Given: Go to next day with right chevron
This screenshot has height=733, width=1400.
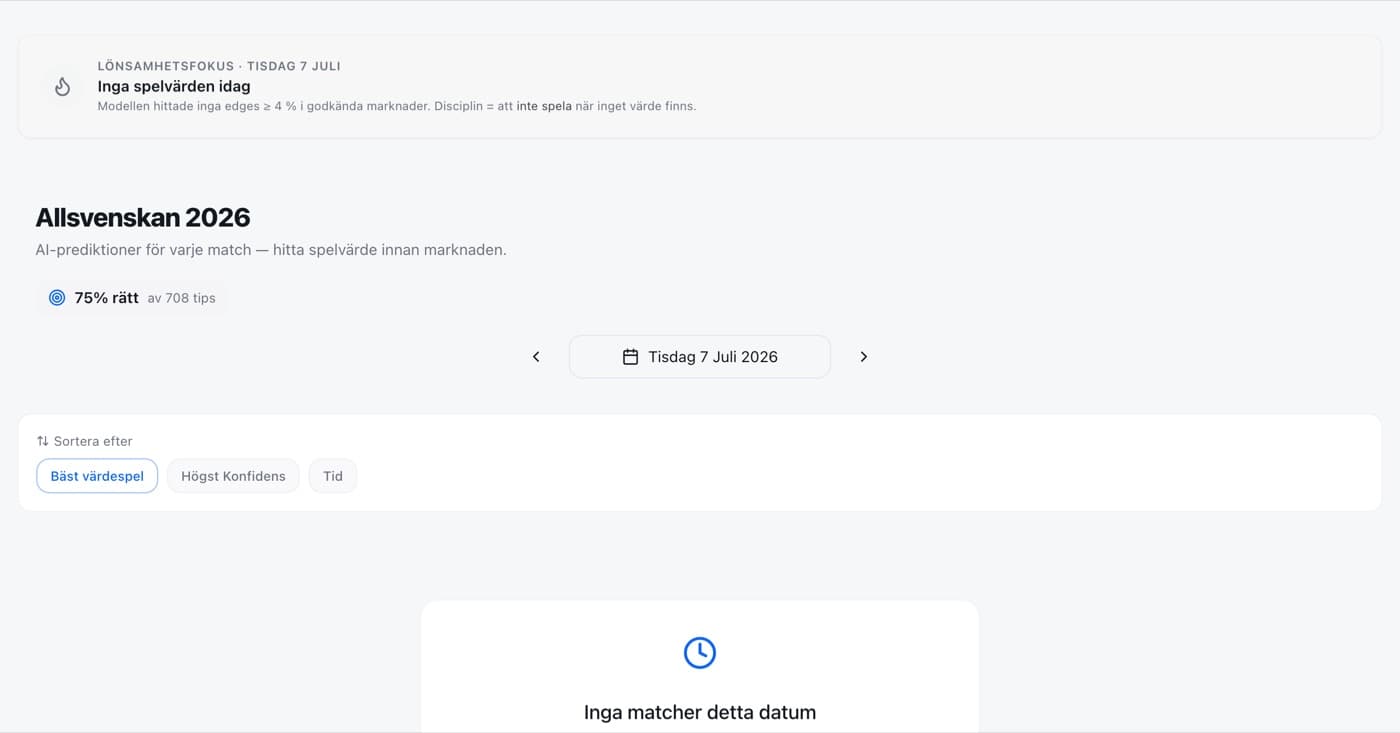Looking at the screenshot, I should click(864, 357).
